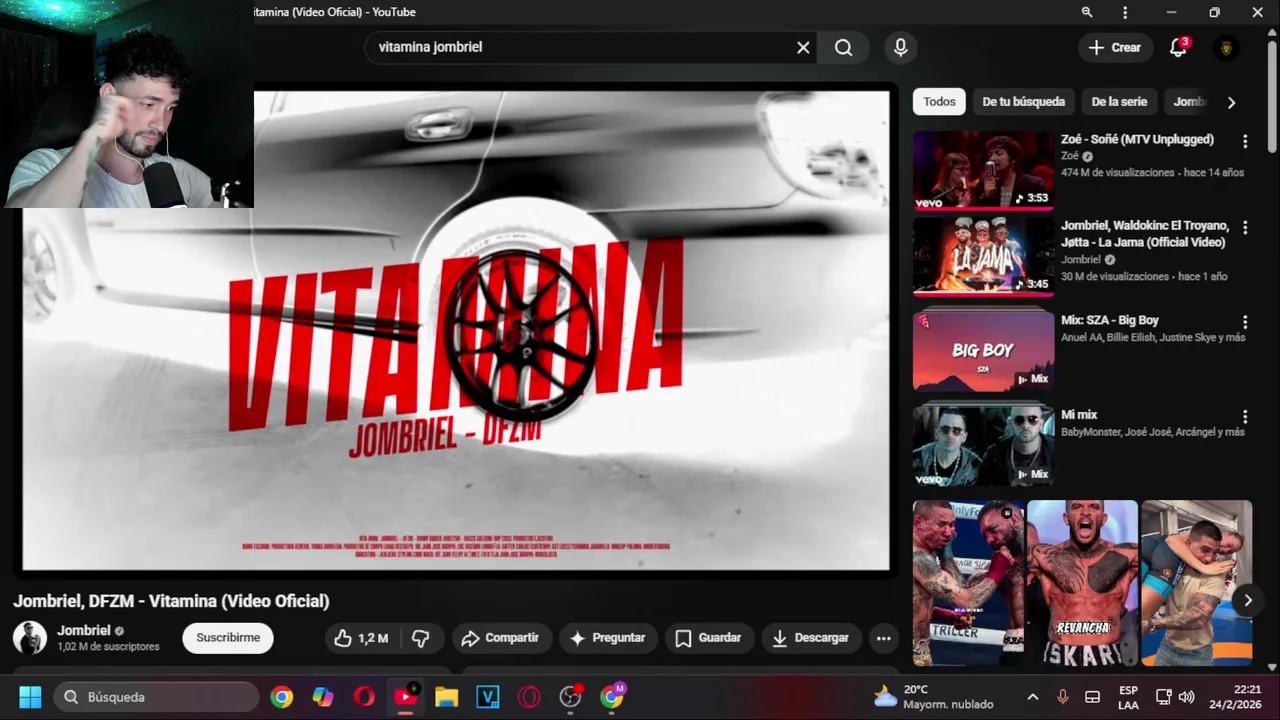Open the browser zoom magnifier icon in title bar

point(1087,12)
